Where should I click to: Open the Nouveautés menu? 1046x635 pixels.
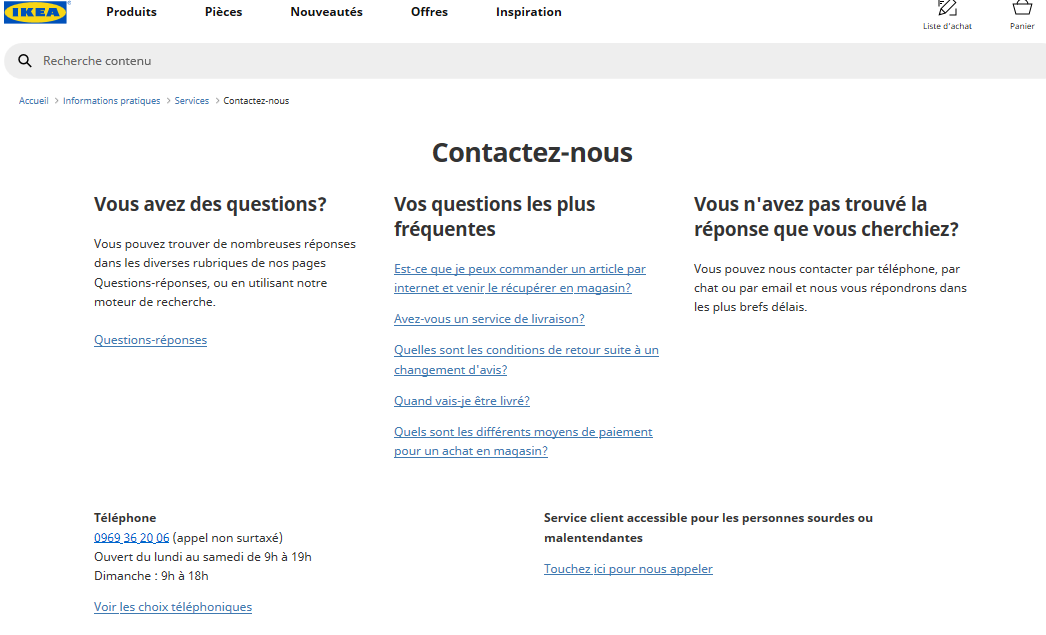coord(326,12)
